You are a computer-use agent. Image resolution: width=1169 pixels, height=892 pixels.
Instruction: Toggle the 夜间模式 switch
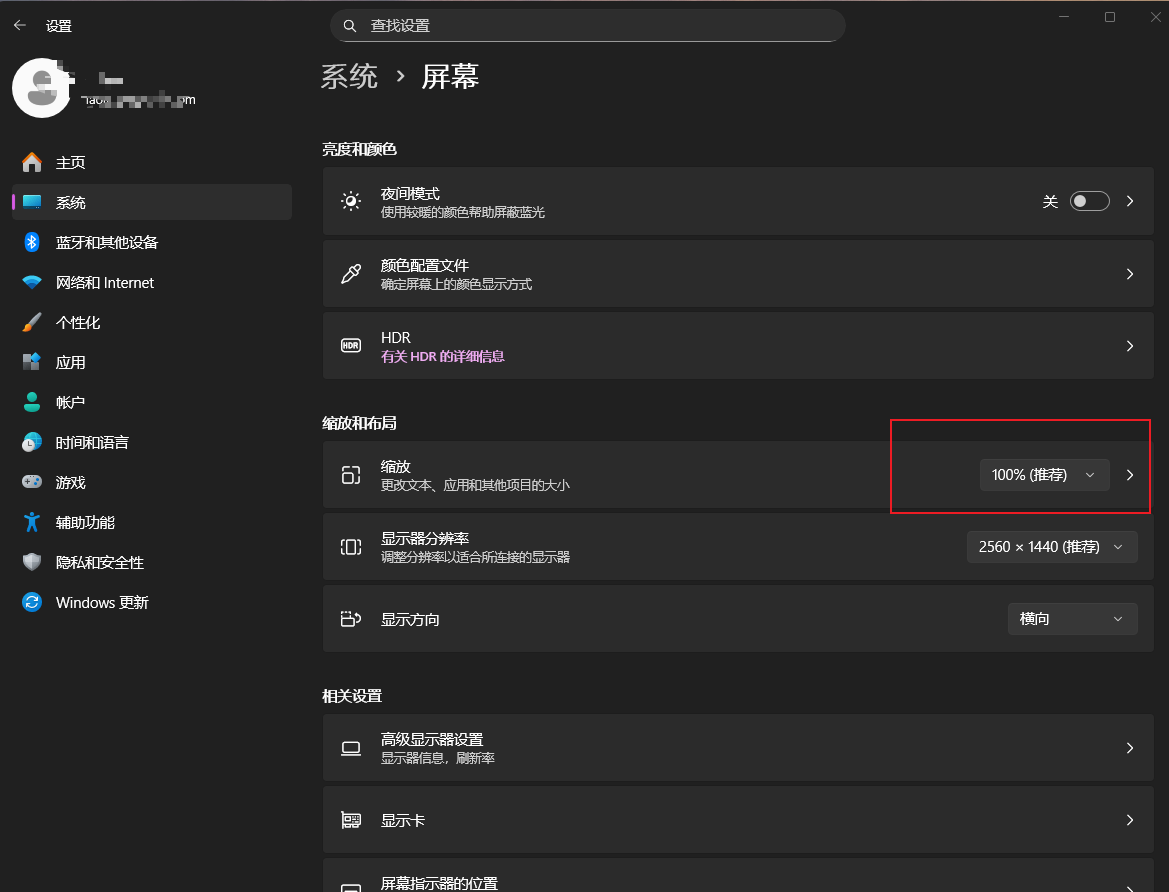pyautogui.click(x=1089, y=201)
